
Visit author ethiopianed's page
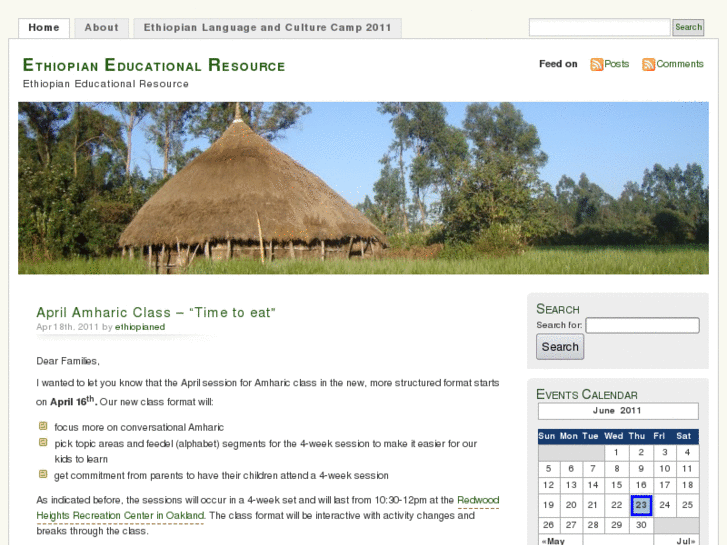pyautogui.click(x=140, y=327)
